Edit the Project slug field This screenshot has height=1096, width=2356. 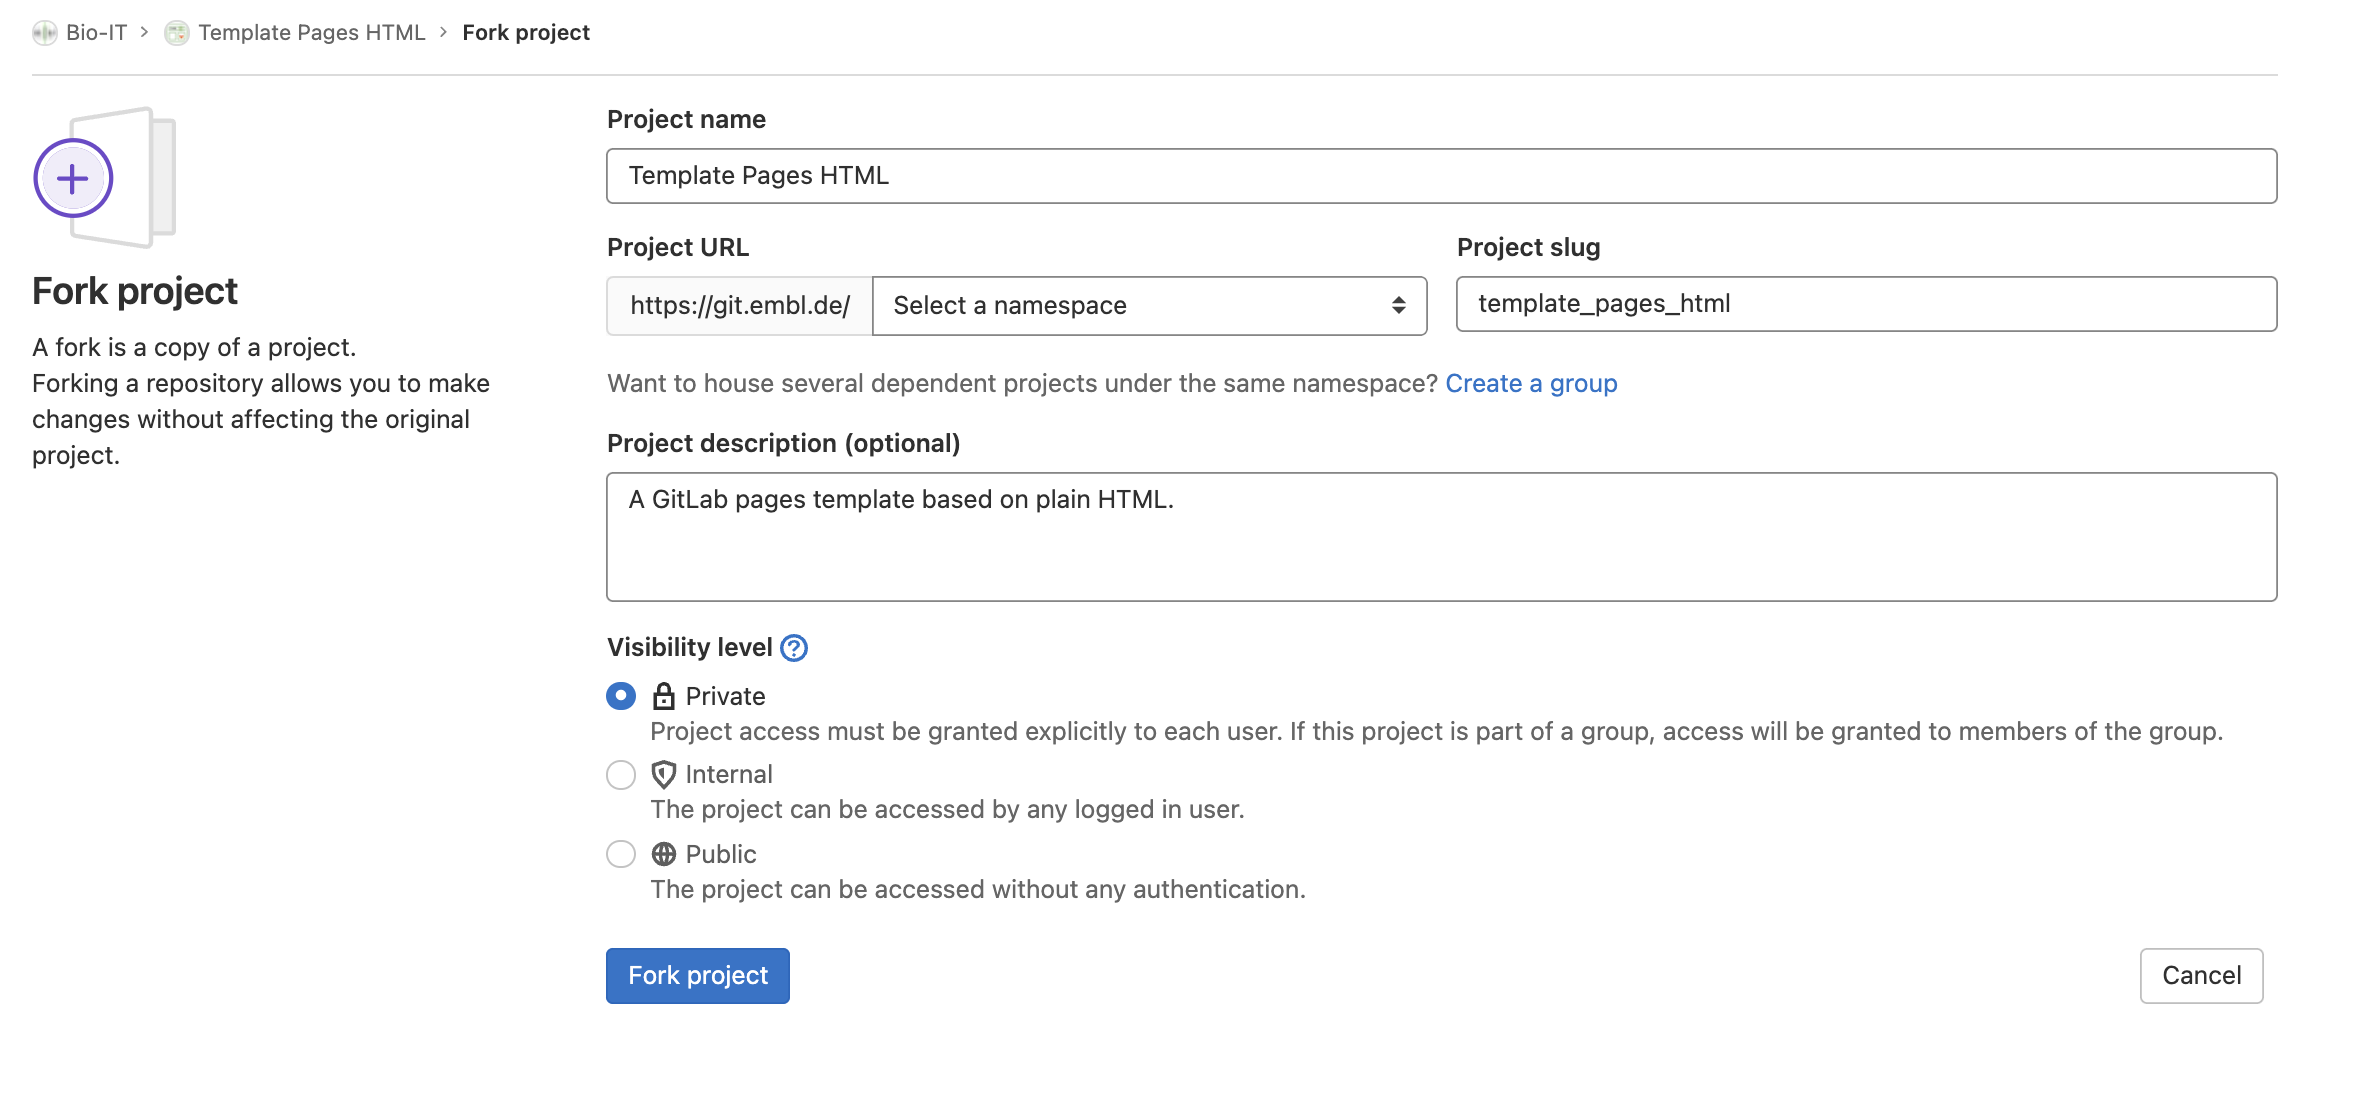(1866, 304)
